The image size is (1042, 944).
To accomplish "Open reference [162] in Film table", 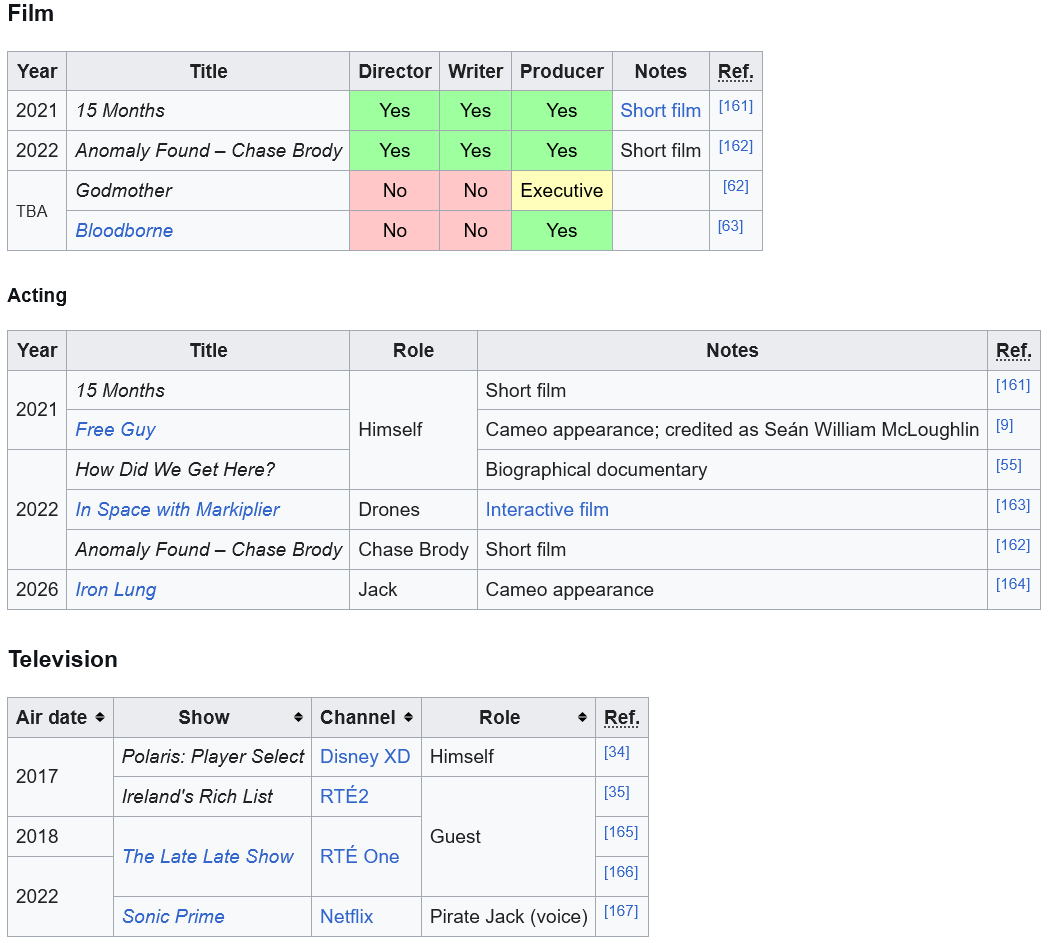I will coord(736,146).
